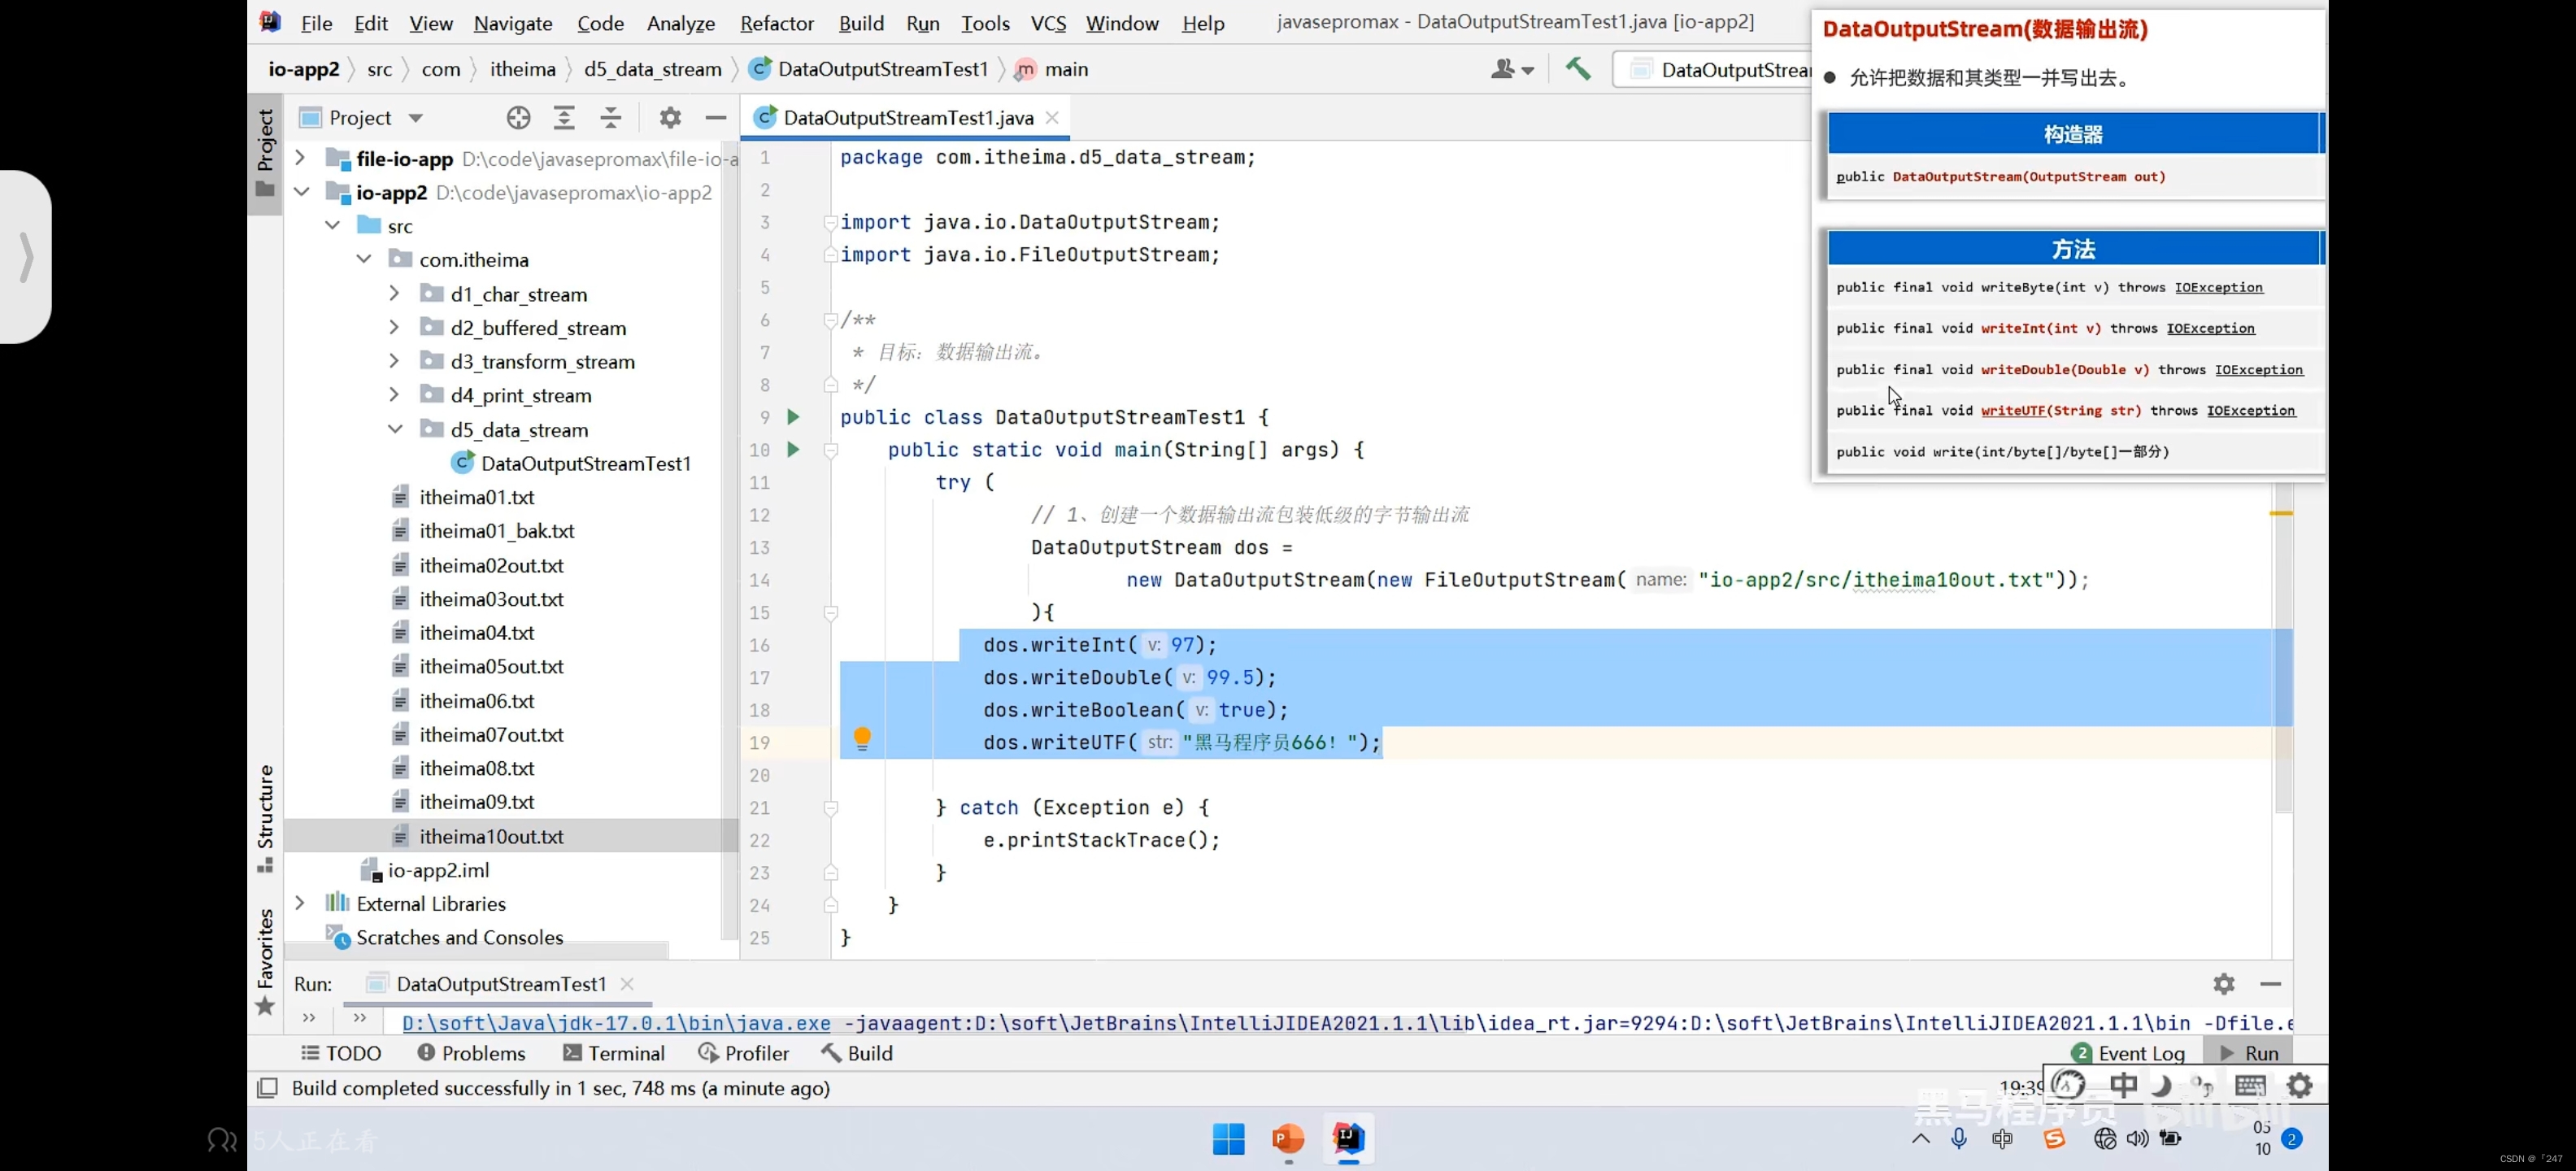Open Problems tool window
The image size is (2576, 1171).
[x=471, y=1053]
